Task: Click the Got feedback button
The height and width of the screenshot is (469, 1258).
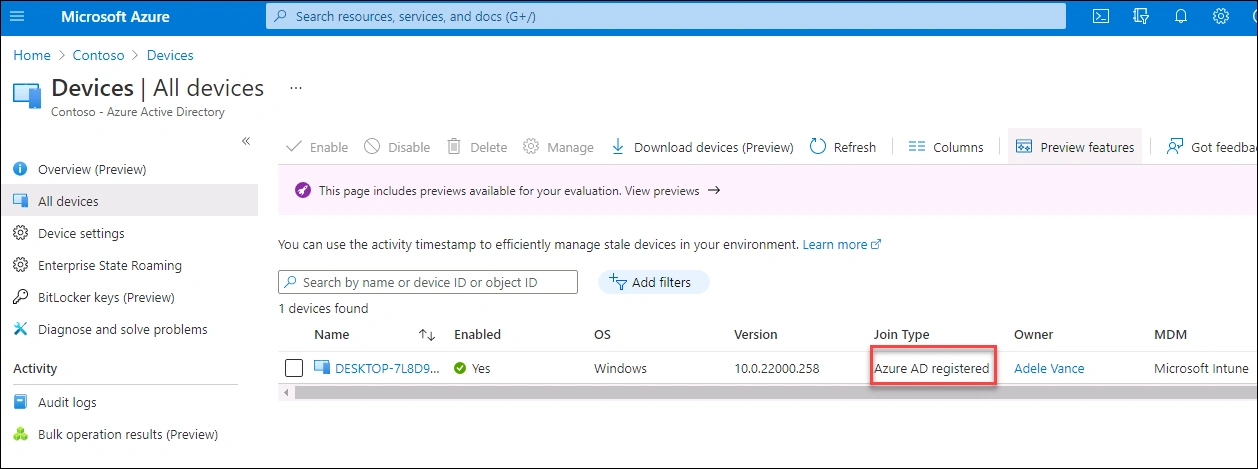Action: click(x=1211, y=147)
